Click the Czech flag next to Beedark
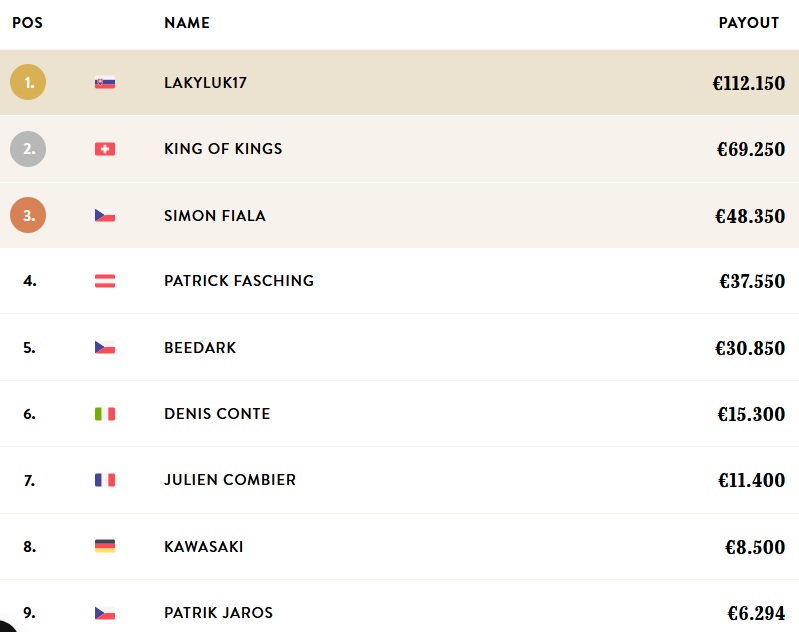799x632 pixels. [105, 348]
